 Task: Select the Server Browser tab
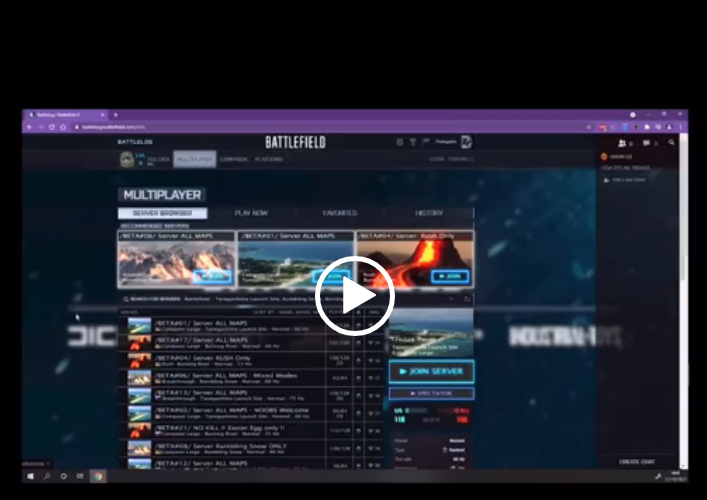(x=162, y=213)
